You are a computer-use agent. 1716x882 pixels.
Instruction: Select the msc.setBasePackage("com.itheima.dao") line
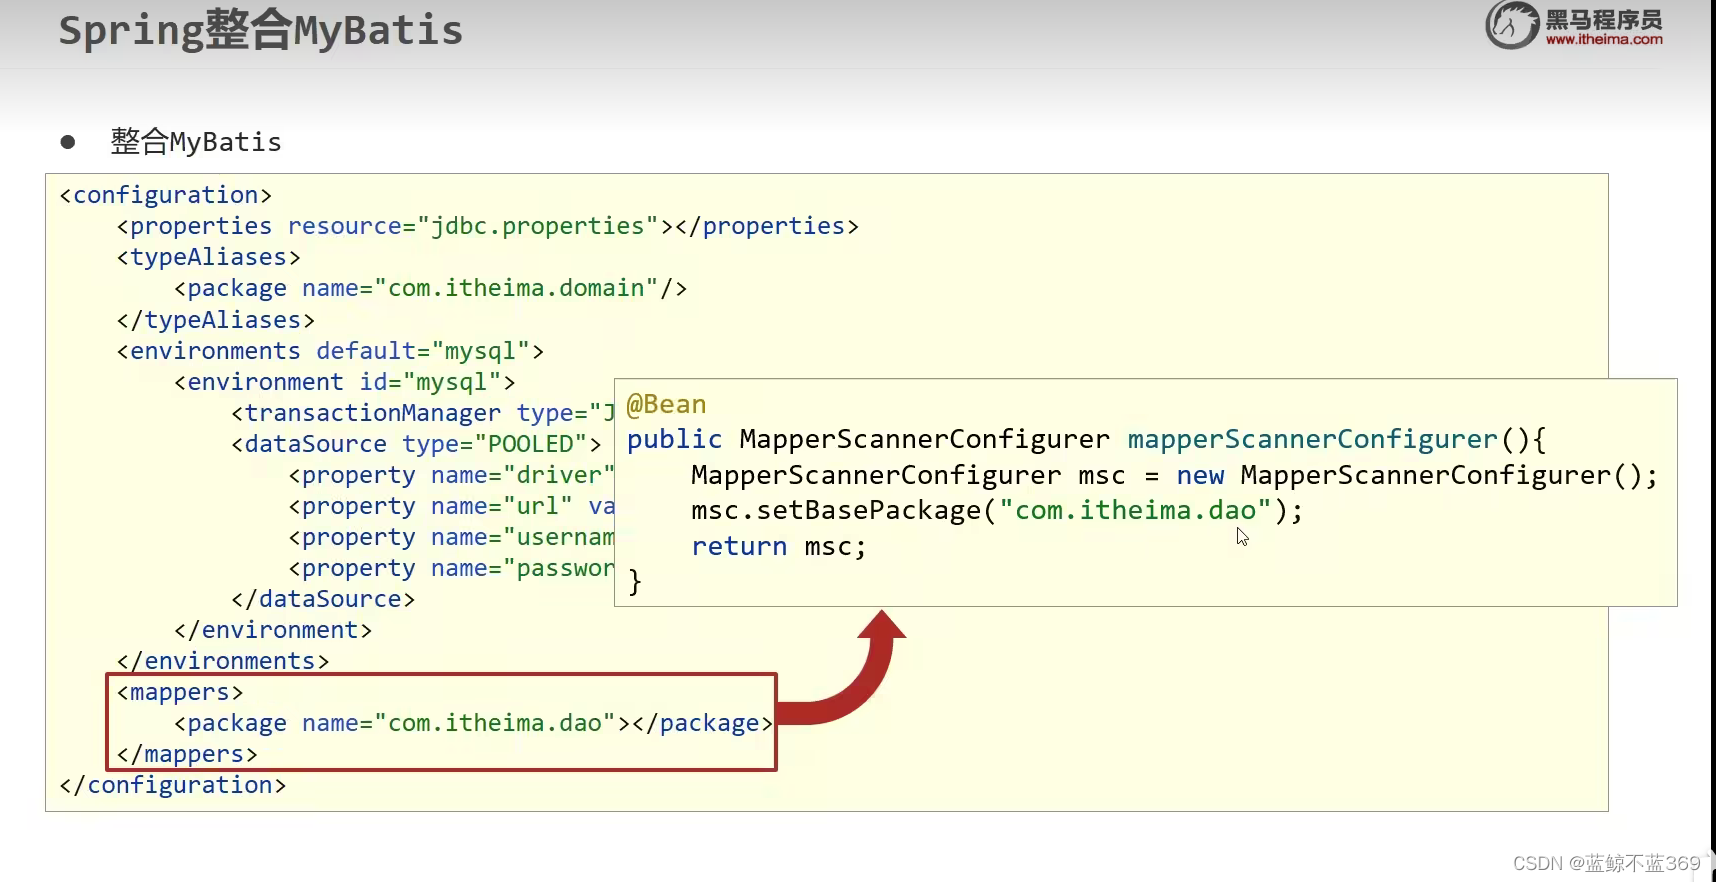[x=997, y=510]
